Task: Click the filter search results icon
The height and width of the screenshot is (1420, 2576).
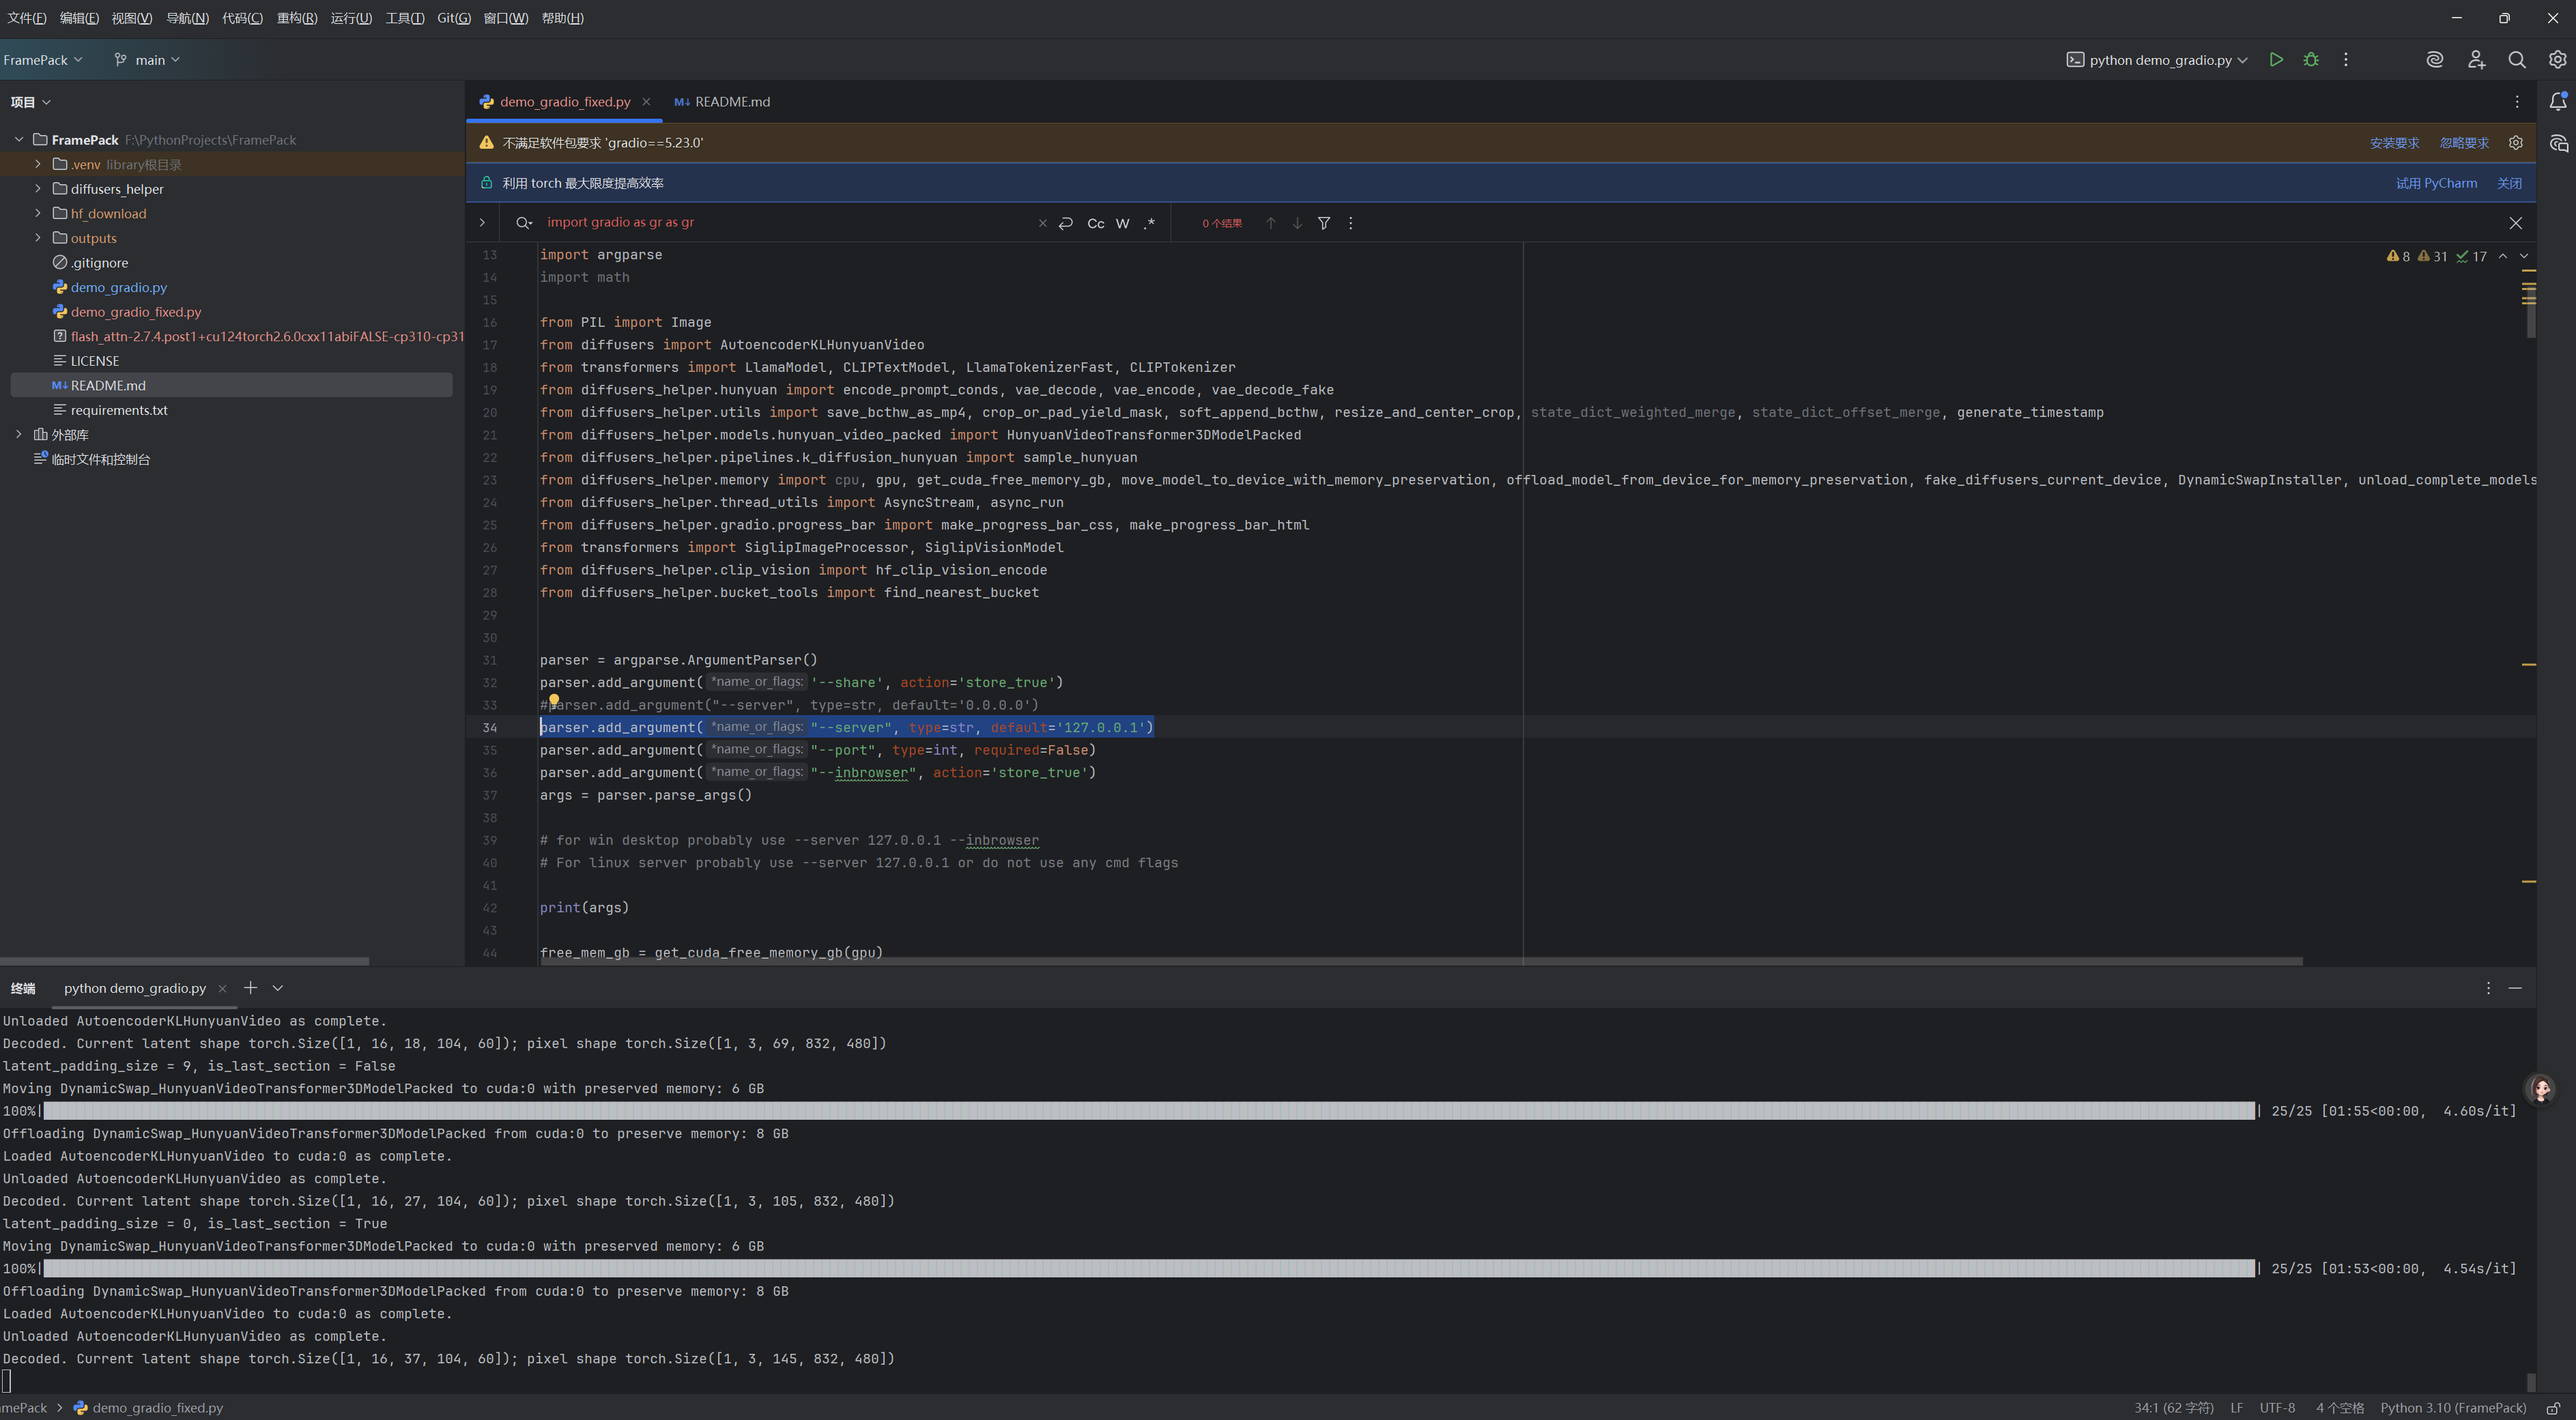Action: tap(1324, 223)
